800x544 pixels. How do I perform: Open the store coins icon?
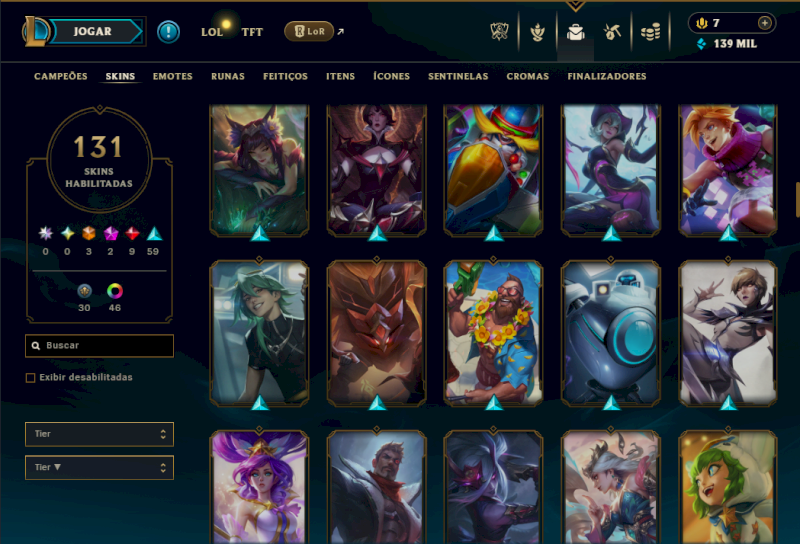651,32
